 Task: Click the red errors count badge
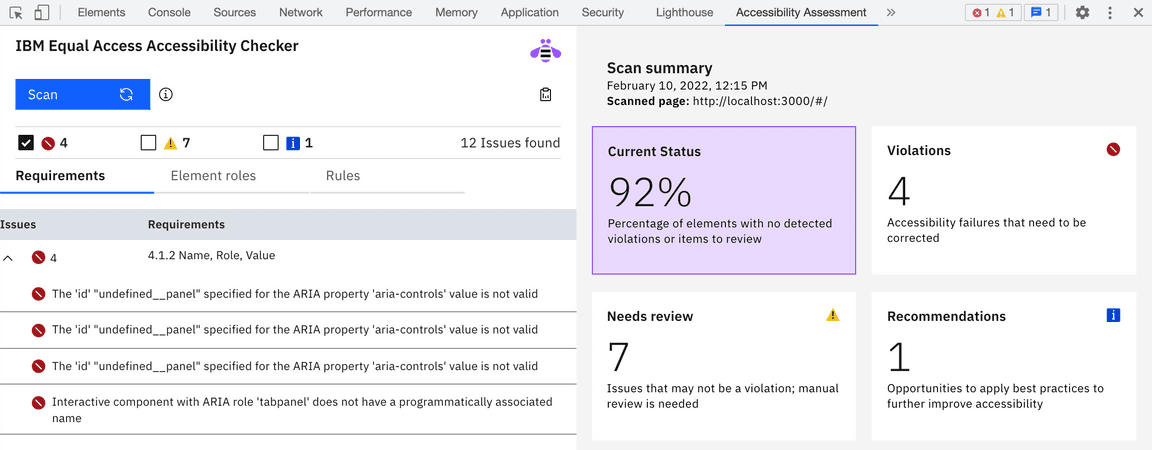[x=981, y=12]
